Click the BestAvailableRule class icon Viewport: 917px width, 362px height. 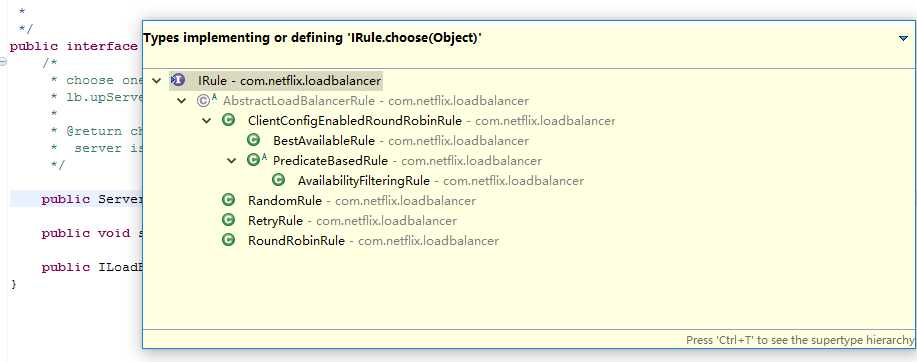(x=253, y=140)
